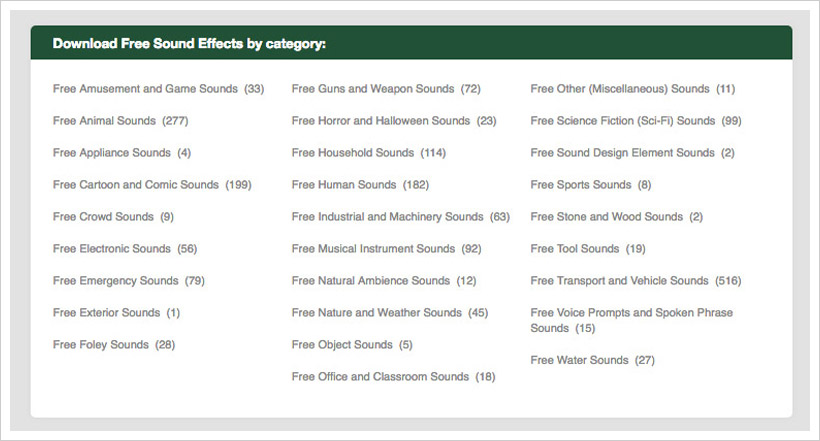Open Free Water Sounds category
This screenshot has width=820, height=441.
tap(579, 360)
